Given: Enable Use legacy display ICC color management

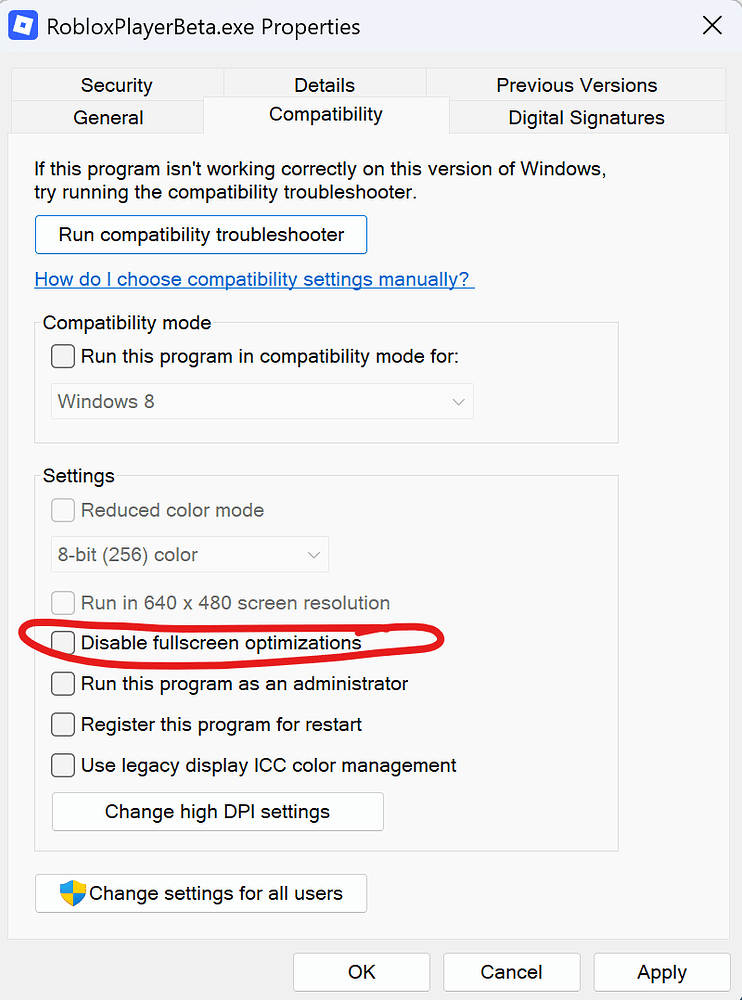Looking at the screenshot, I should (x=63, y=765).
